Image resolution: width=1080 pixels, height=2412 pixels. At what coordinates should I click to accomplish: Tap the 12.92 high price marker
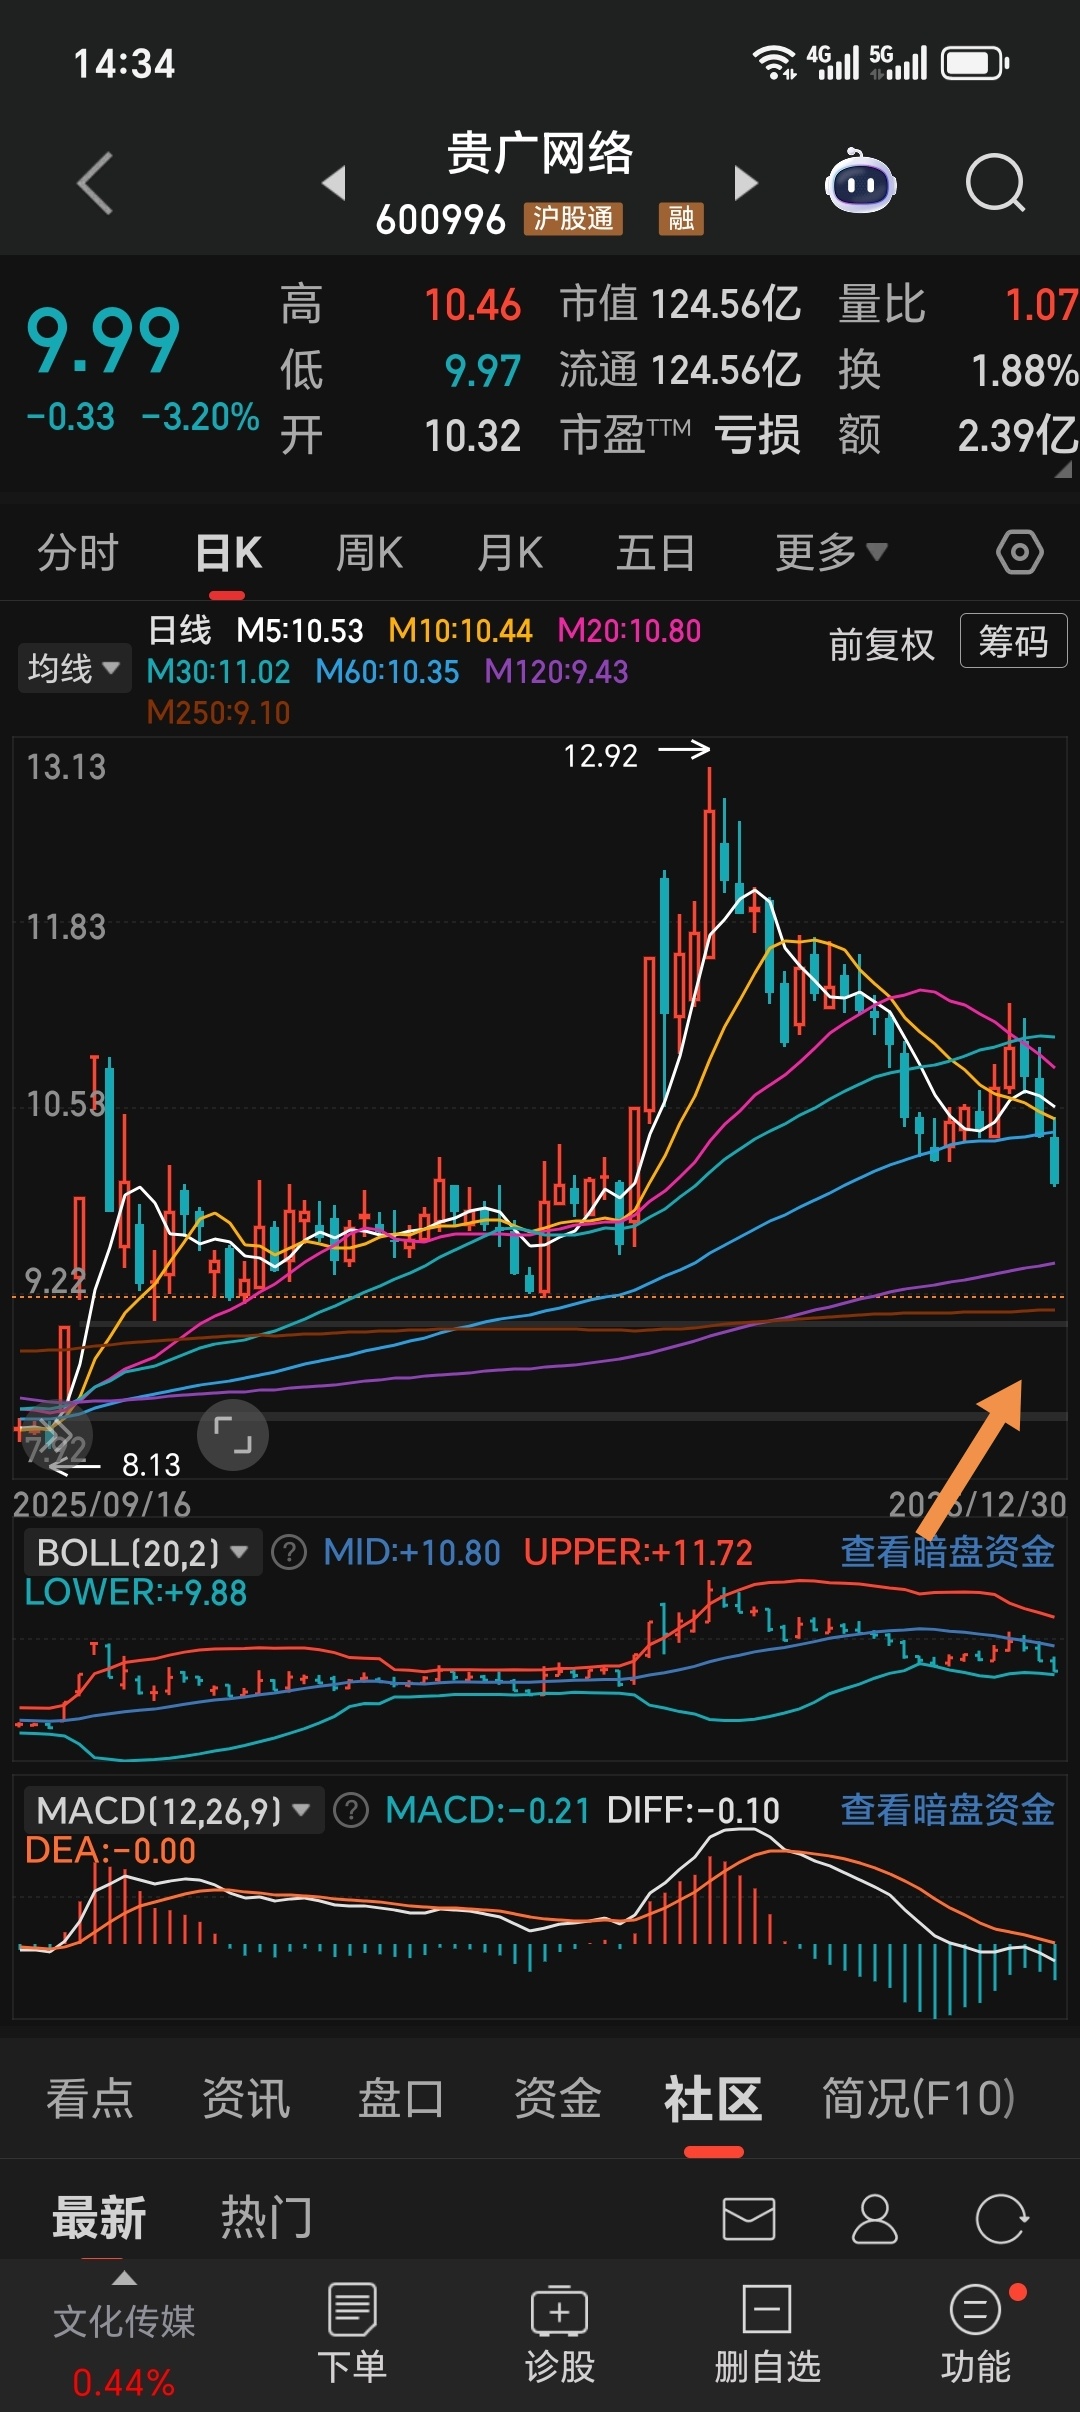point(600,756)
